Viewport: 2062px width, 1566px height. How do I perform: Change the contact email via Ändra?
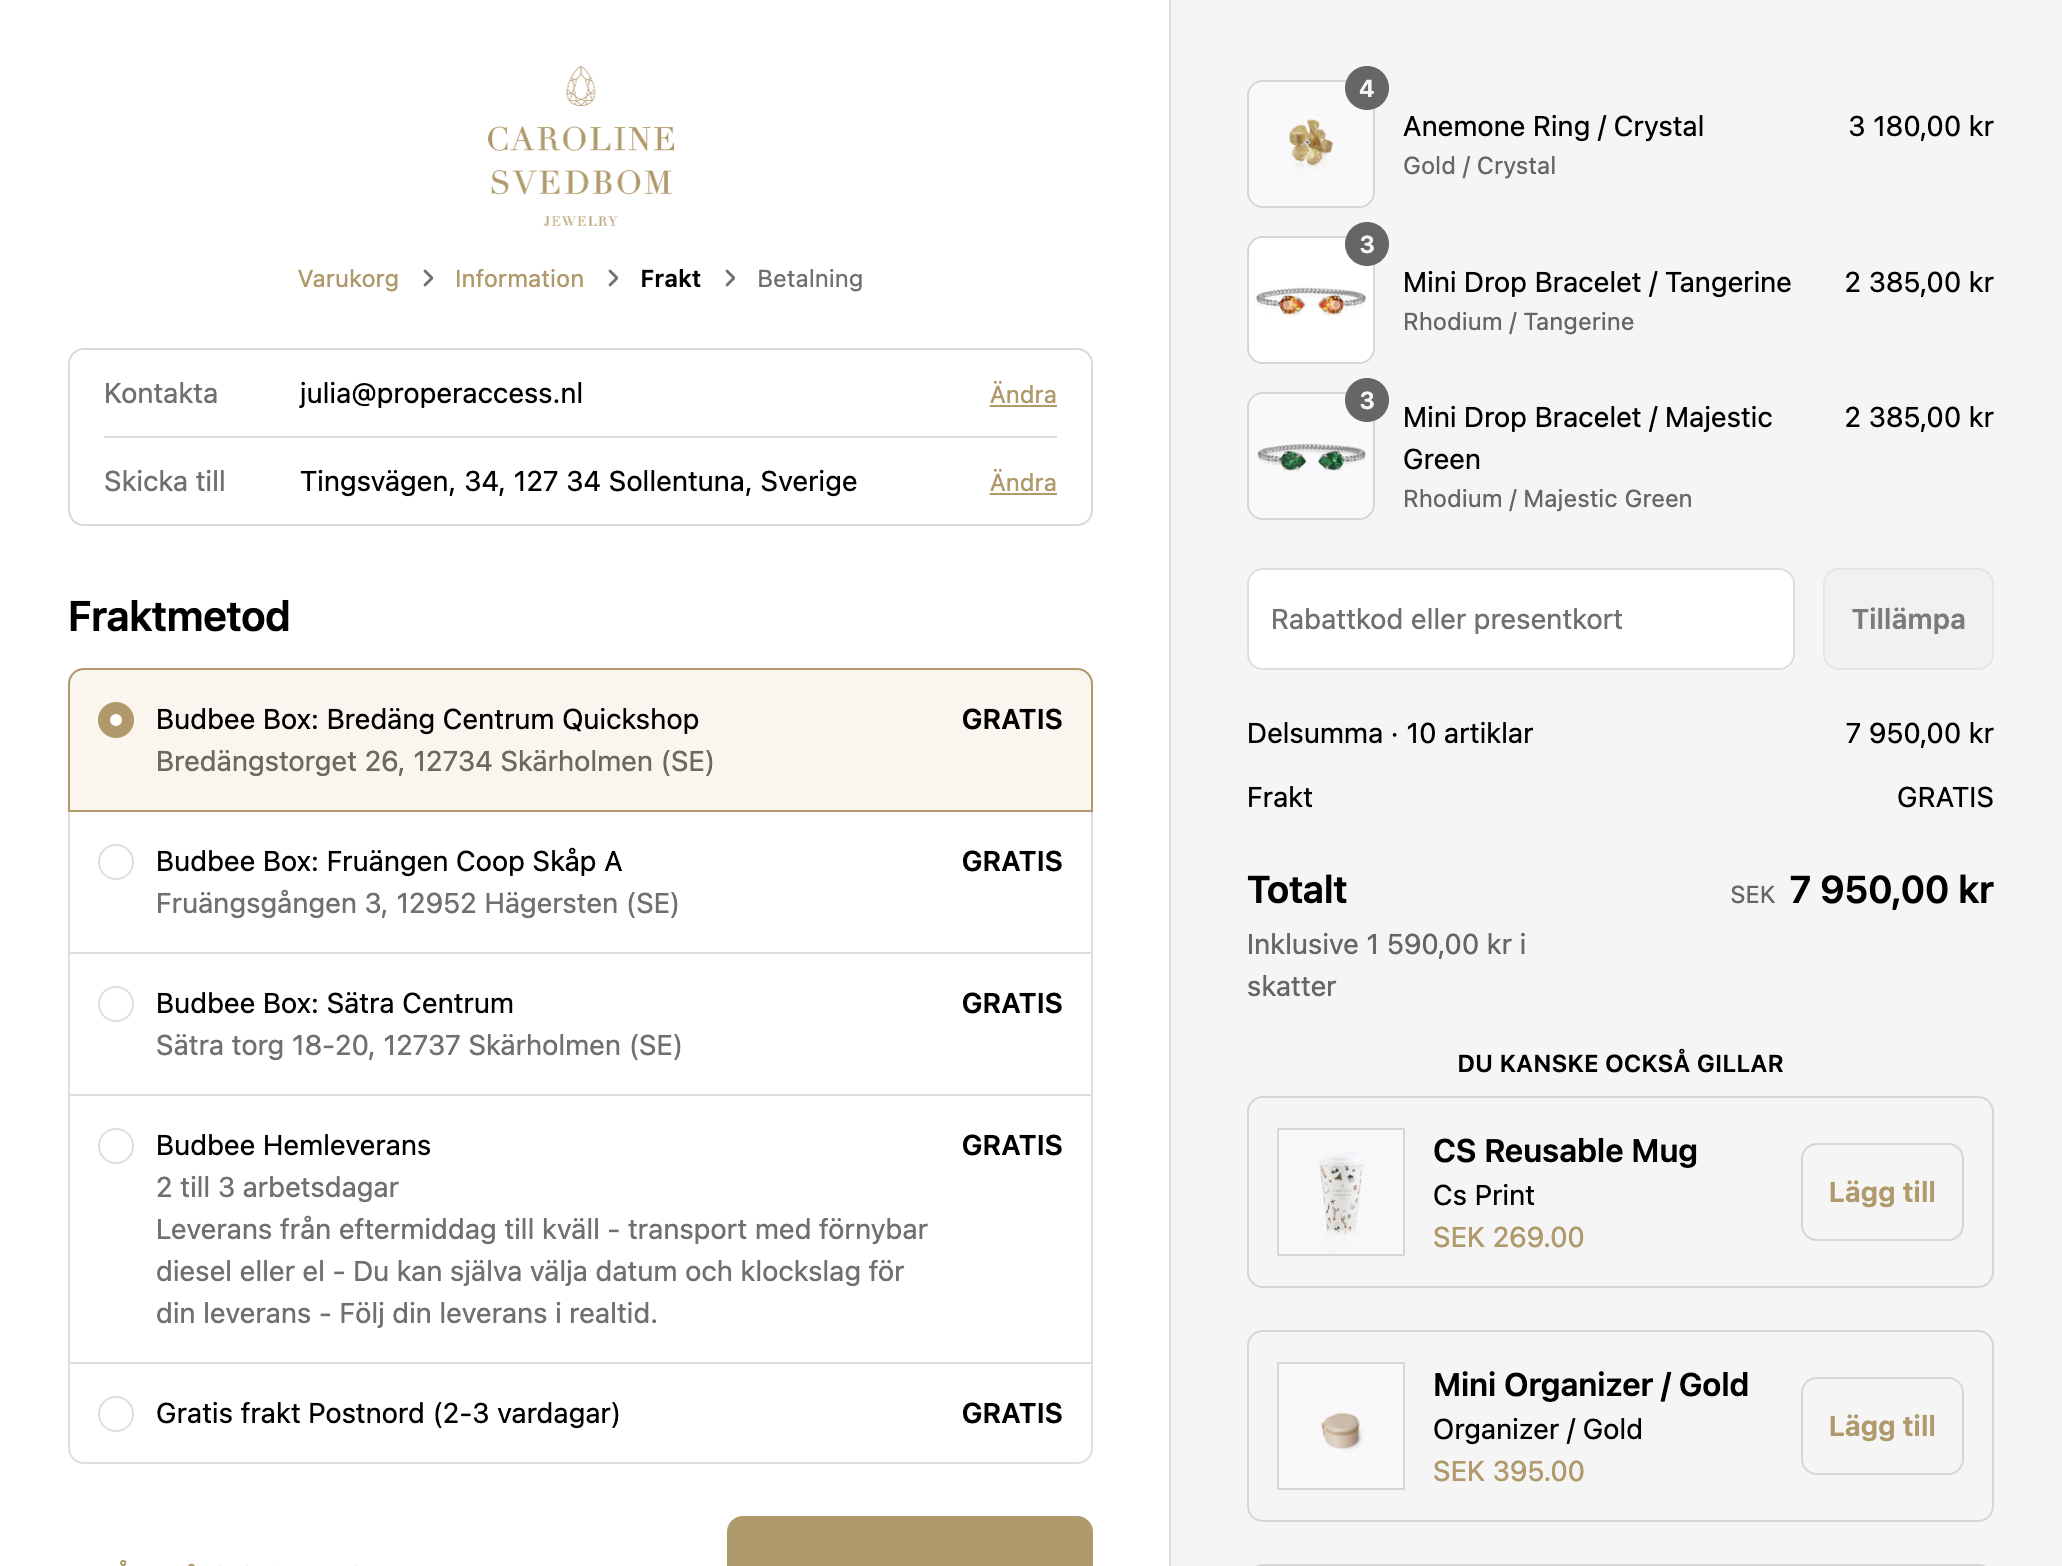point(1023,394)
